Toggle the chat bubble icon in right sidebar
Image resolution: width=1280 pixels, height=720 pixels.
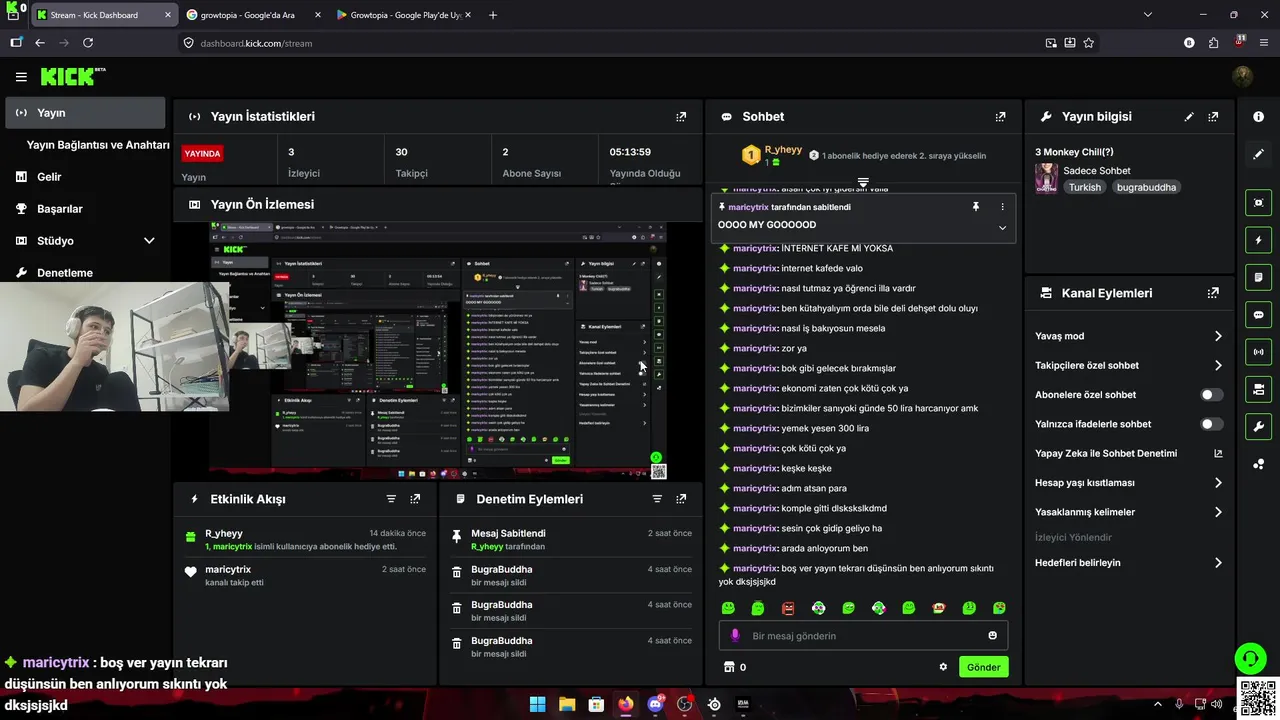1258,314
